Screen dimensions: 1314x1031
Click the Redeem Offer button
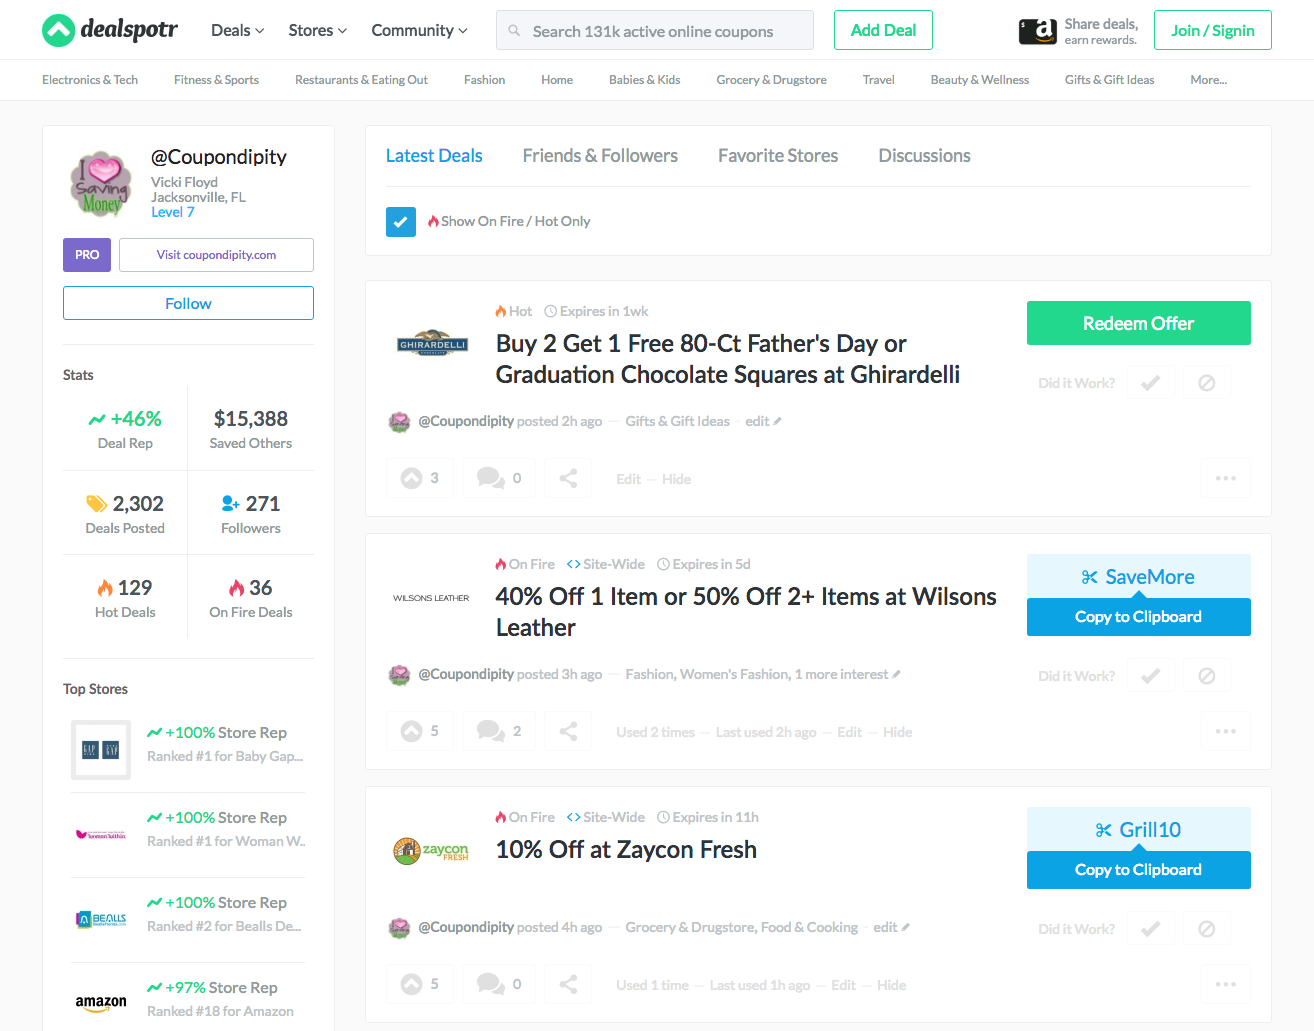[x=1138, y=323]
